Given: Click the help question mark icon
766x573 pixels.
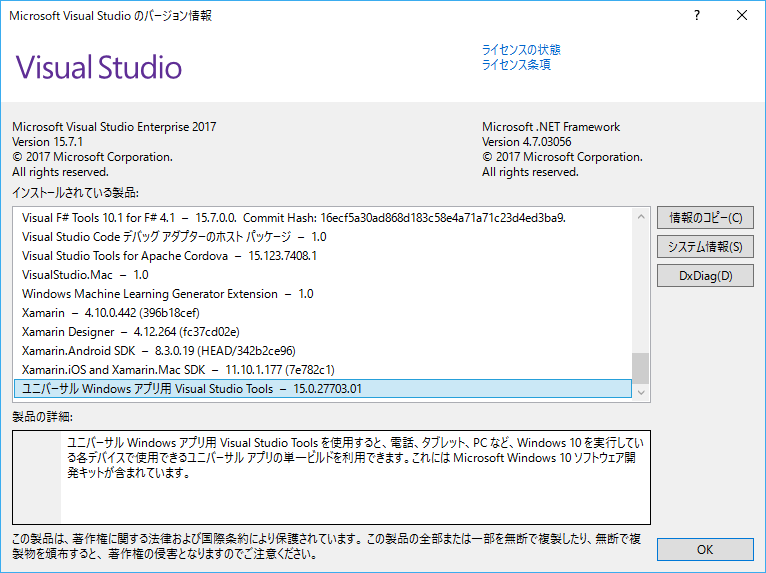Looking at the screenshot, I should coord(697,16).
